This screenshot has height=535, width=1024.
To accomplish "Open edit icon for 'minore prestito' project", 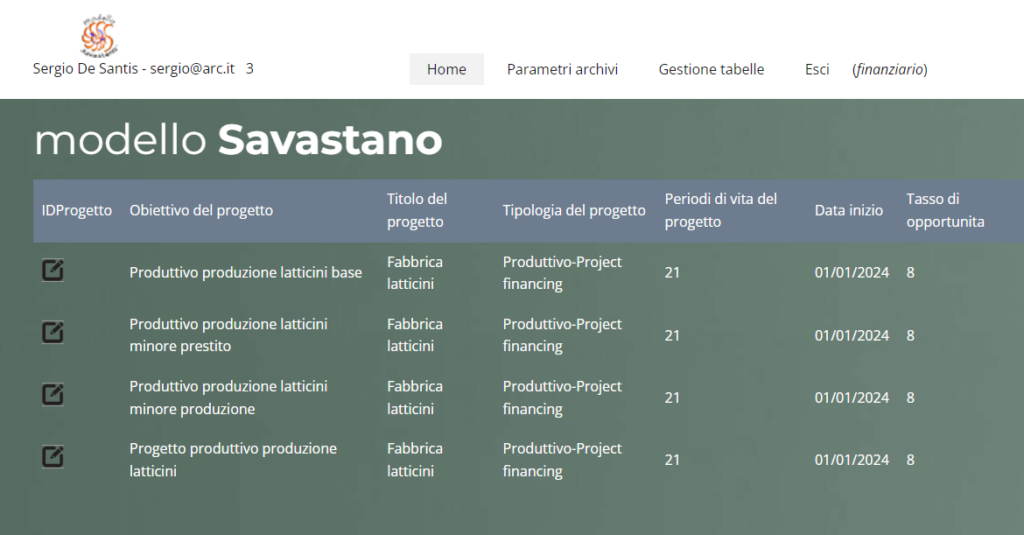I will [53, 332].
